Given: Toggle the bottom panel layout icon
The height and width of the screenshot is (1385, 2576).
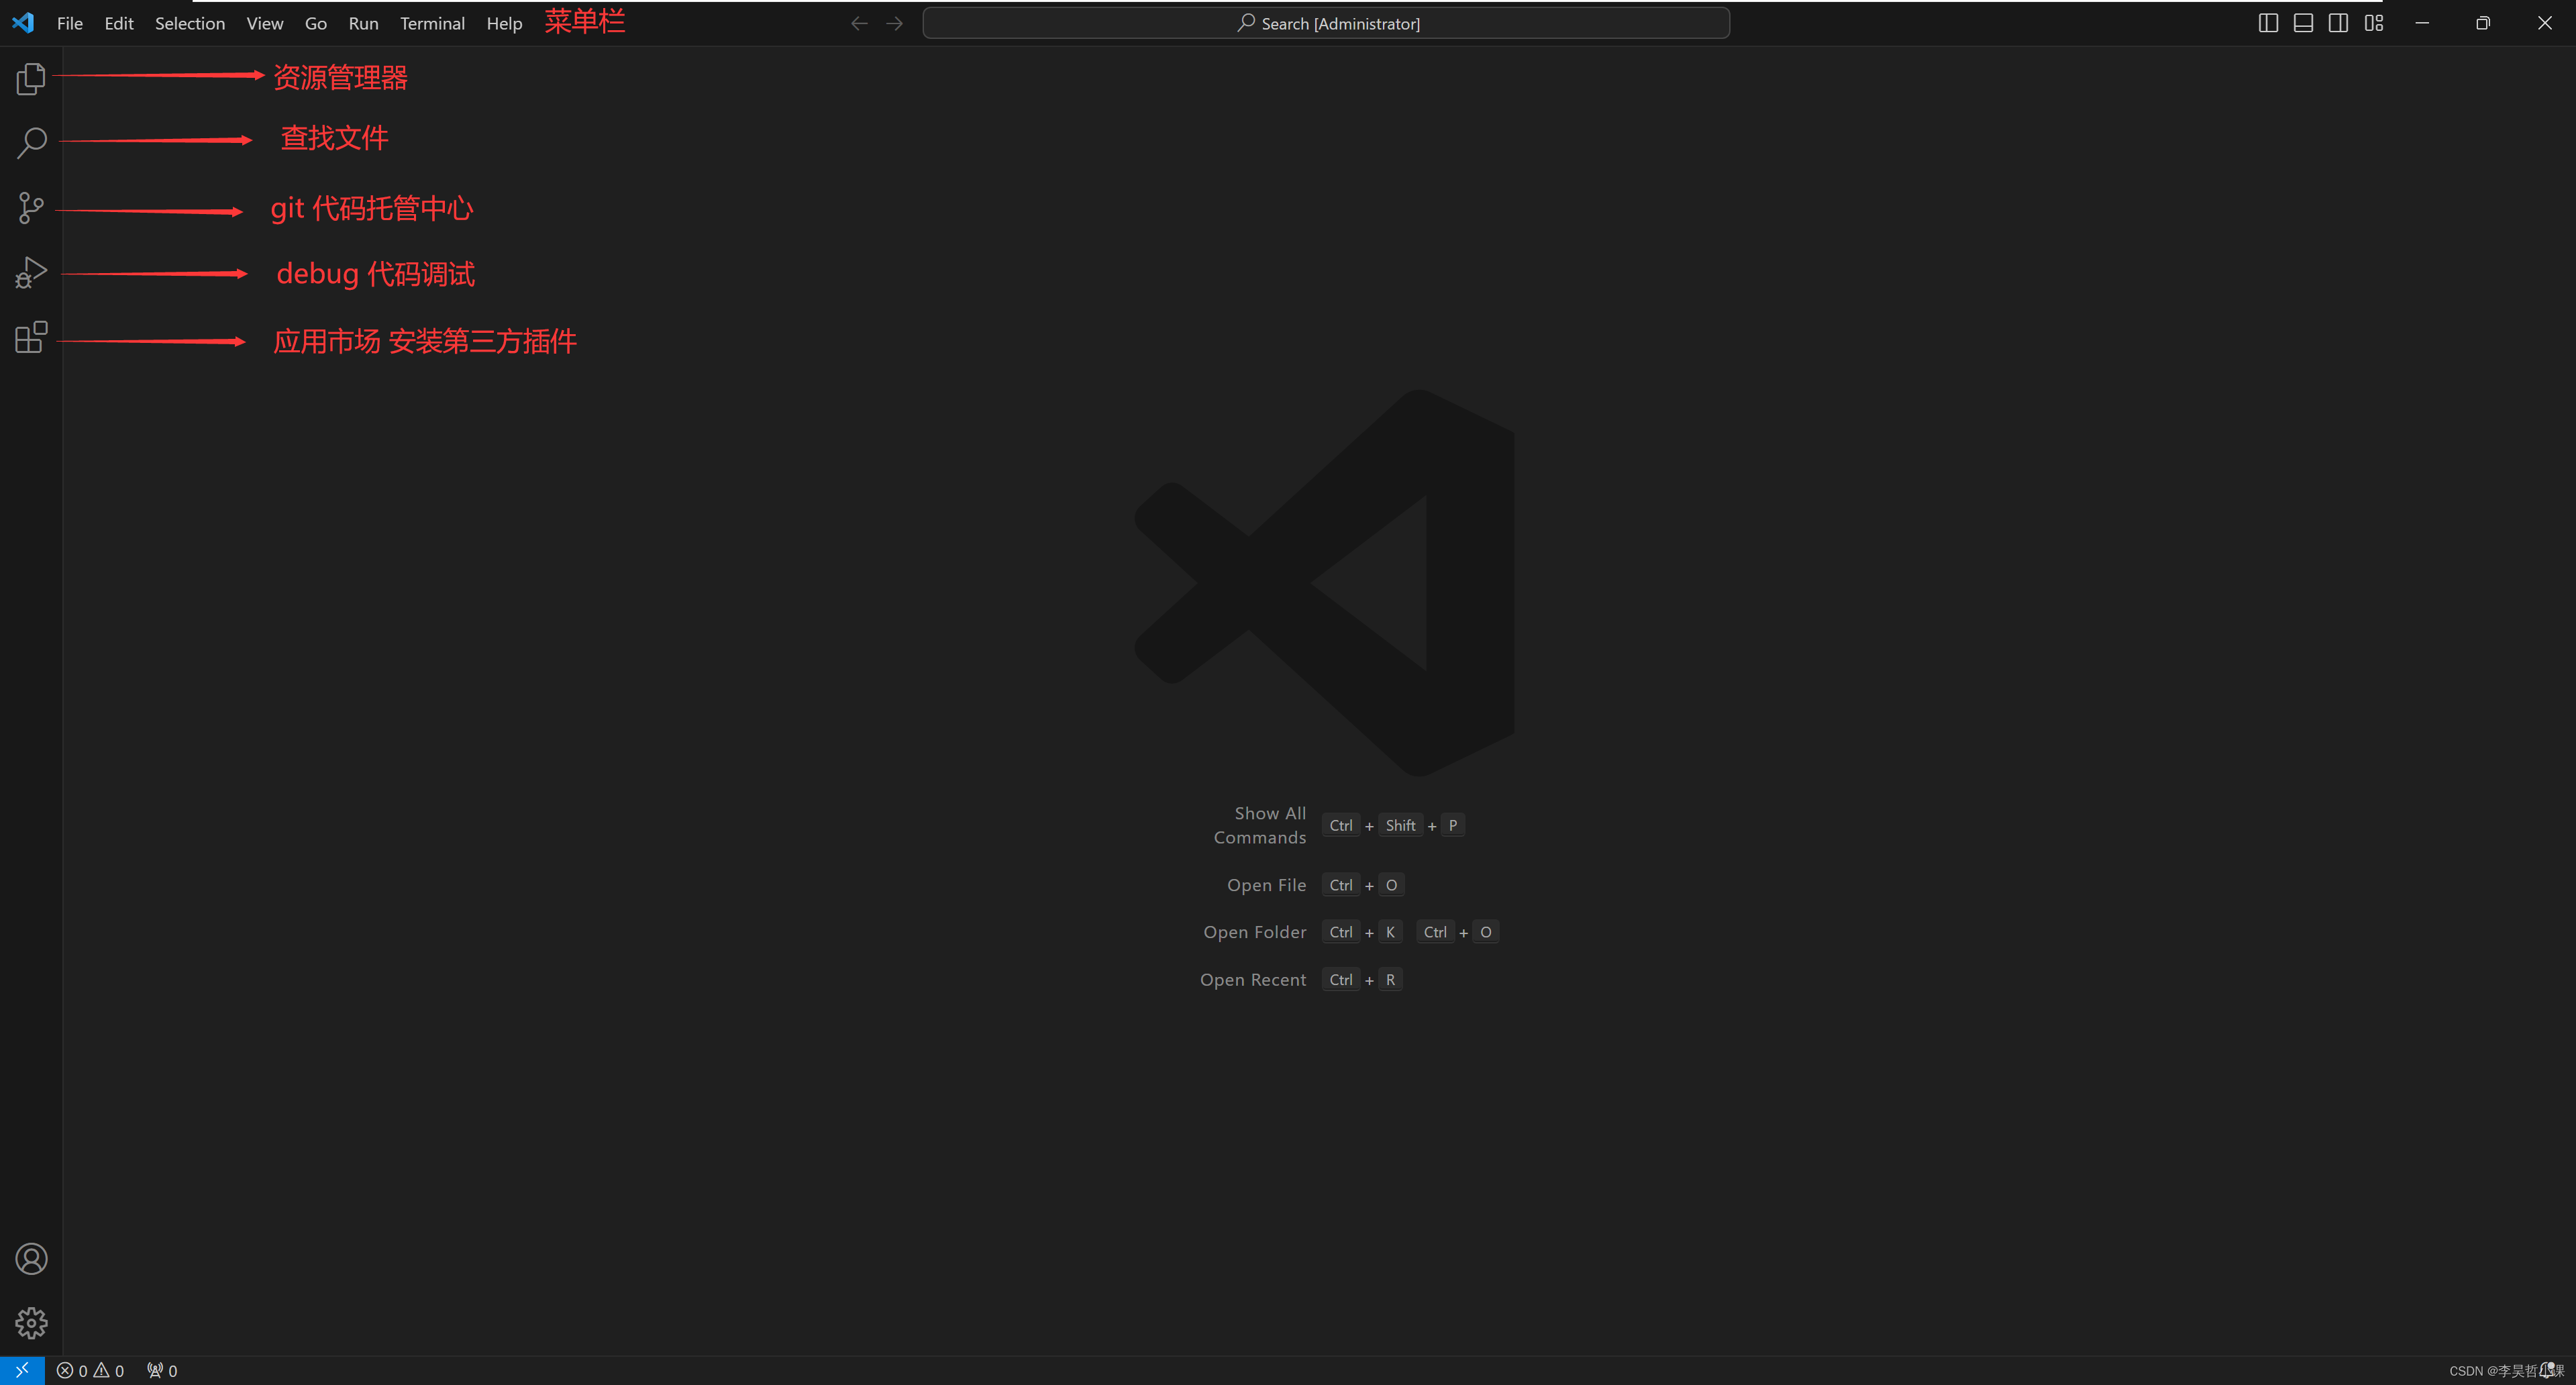Looking at the screenshot, I should click(2303, 23).
